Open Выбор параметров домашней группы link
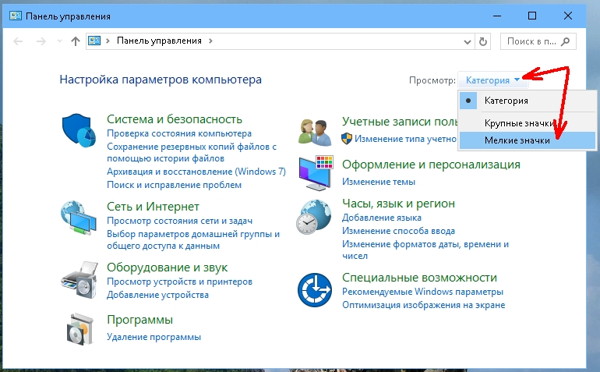 tap(193, 240)
